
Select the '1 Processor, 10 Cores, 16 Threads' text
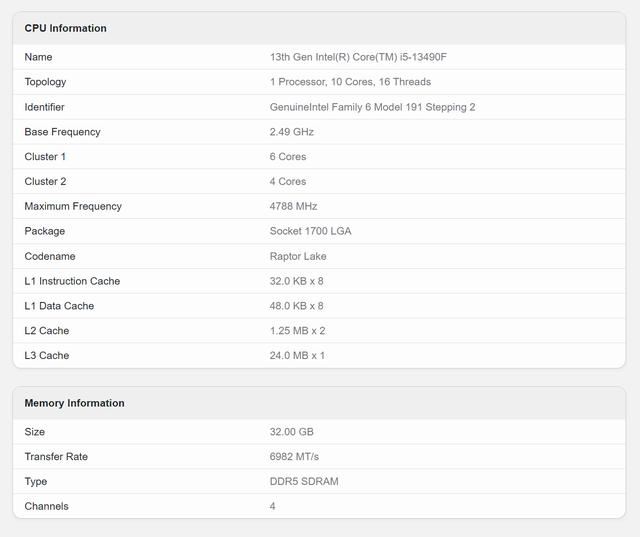point(350,82)
